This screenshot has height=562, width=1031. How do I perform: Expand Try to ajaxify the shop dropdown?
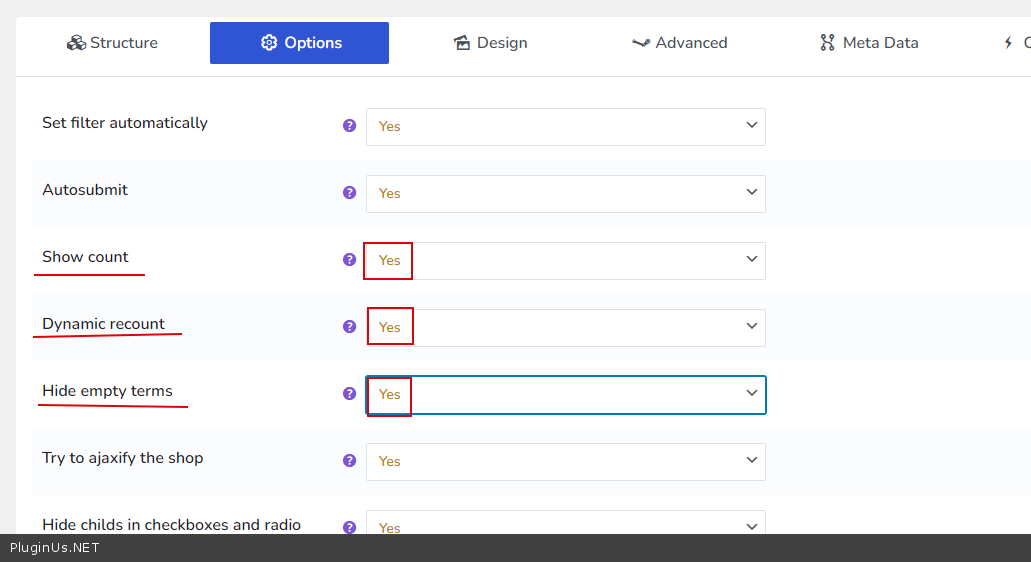(565, 462)
